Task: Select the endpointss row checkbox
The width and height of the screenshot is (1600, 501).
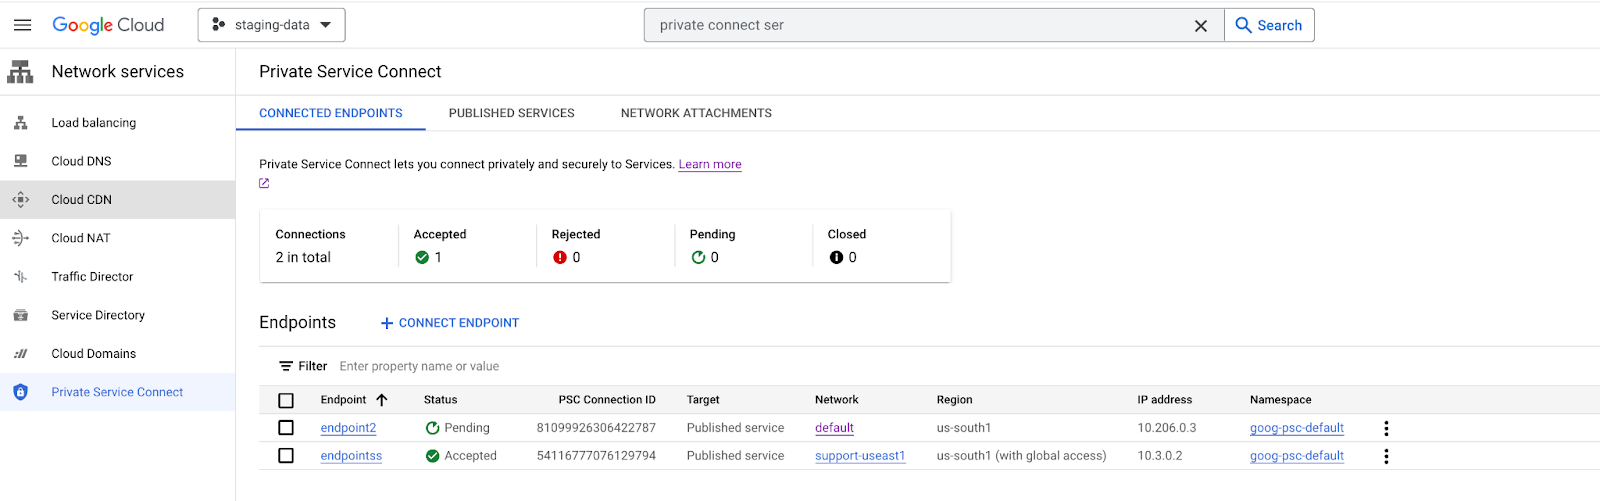Action: [x=286, y=456]
